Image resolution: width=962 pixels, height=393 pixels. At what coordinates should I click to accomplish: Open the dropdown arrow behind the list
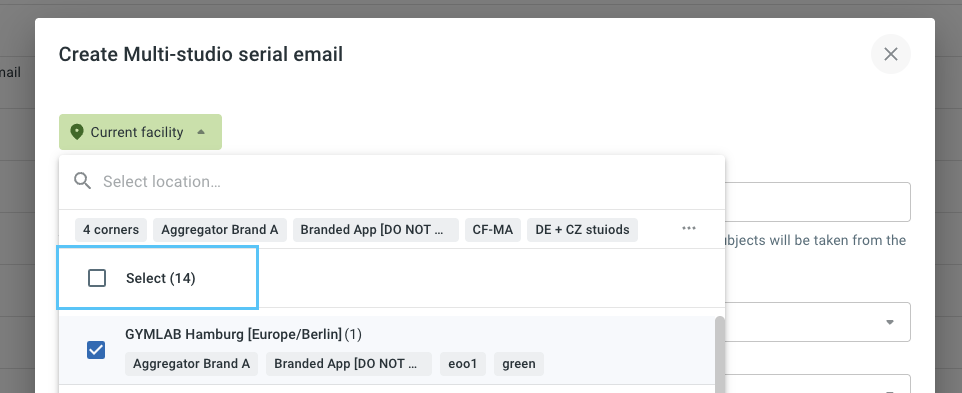click(x=890, y=322)
